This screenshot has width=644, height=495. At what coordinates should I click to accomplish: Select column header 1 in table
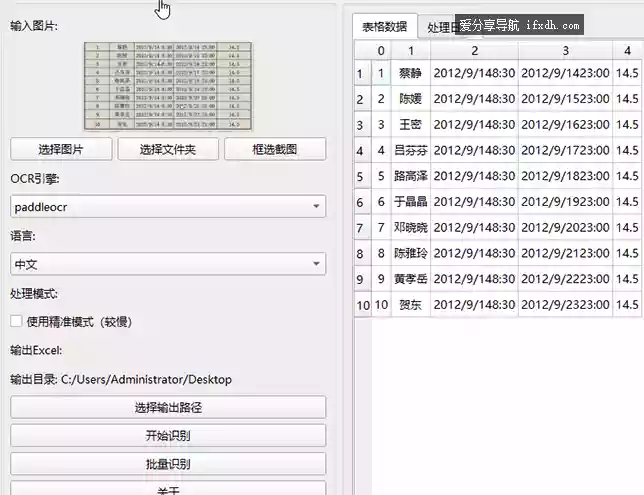(x=411, y=50)
